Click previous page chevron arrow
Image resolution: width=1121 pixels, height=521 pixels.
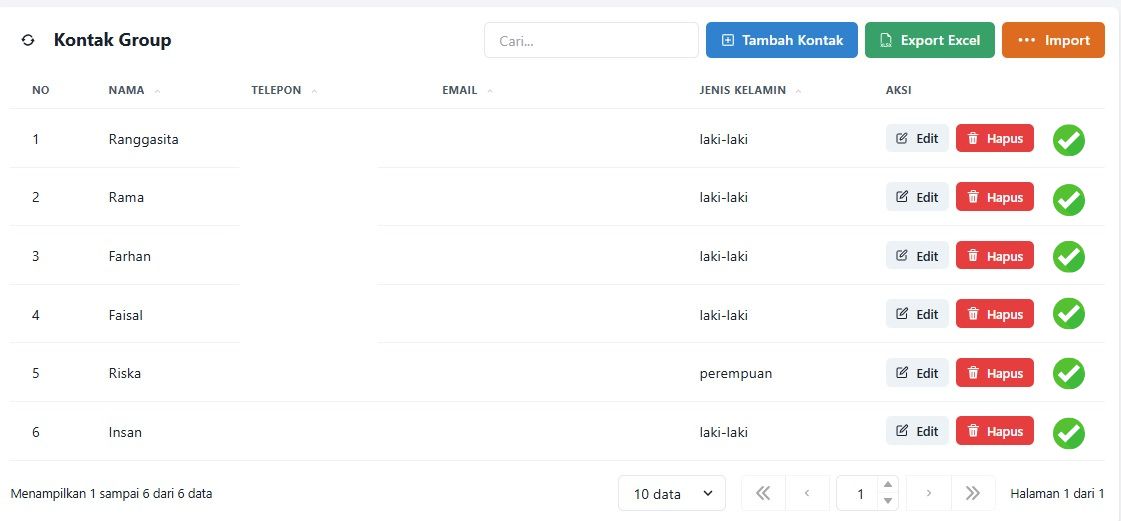[x=807, y=493]
